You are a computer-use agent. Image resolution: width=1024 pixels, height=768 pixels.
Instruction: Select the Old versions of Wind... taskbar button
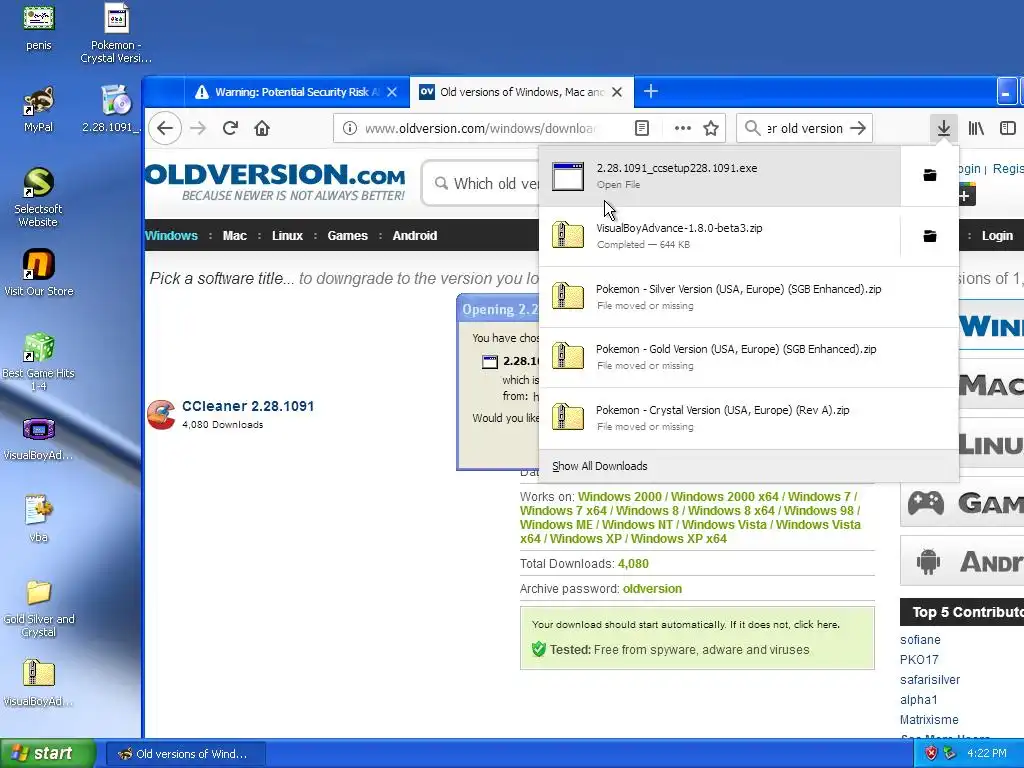pos(185,754)
